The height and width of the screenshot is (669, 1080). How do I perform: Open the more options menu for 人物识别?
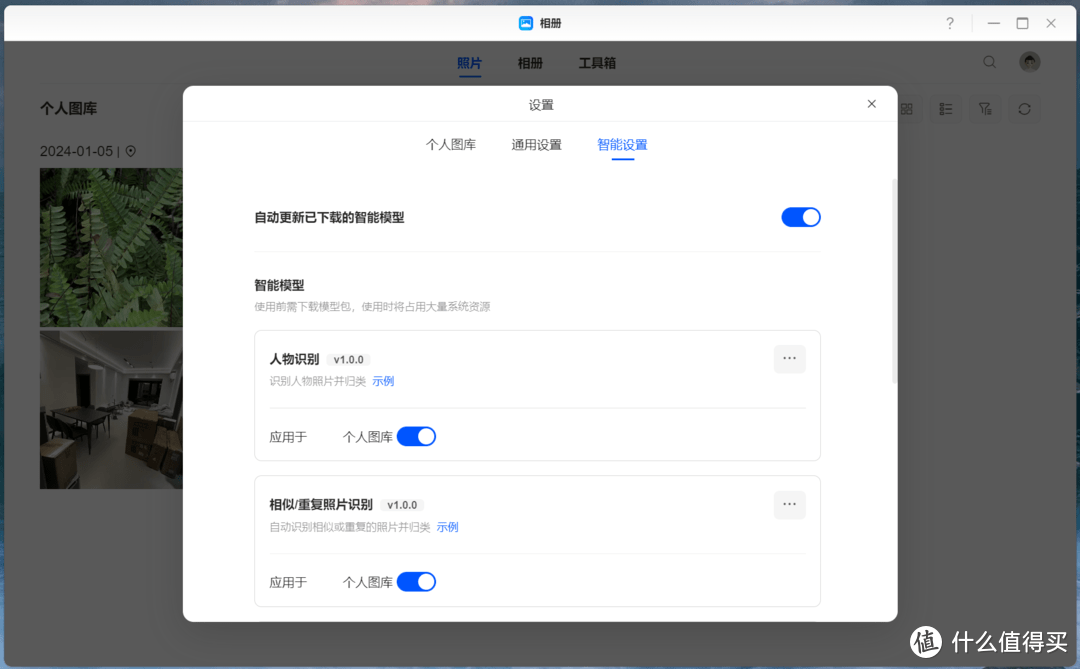coord(789,359)
